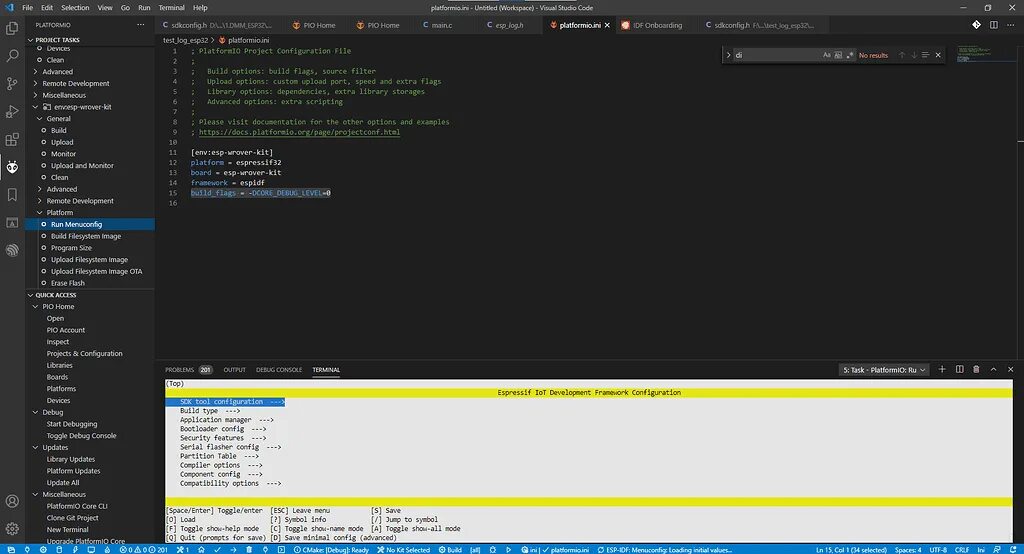The width and height of the screenshot is (1024, 554).
Task: Switch to the DEBUG CONSOLE panel tab
Action: click(279, 370)
